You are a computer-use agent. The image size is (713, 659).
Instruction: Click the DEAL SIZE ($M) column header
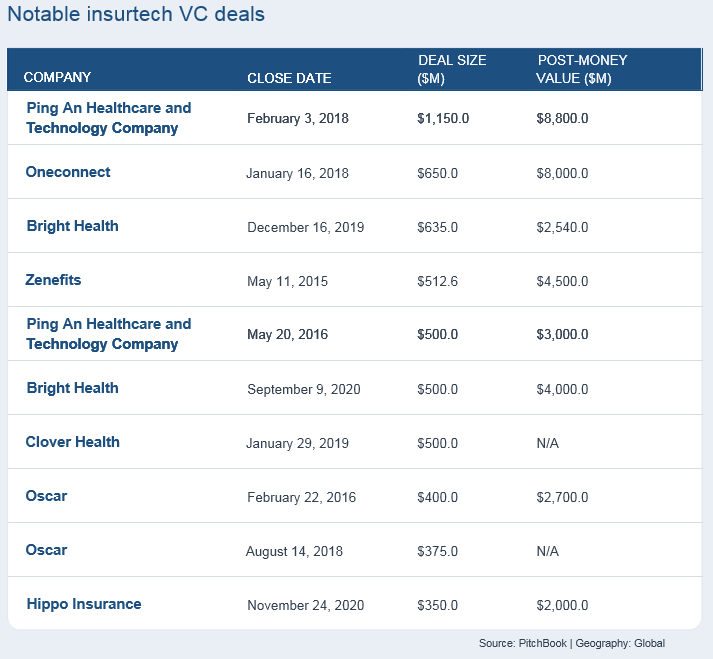click(452, 69)
